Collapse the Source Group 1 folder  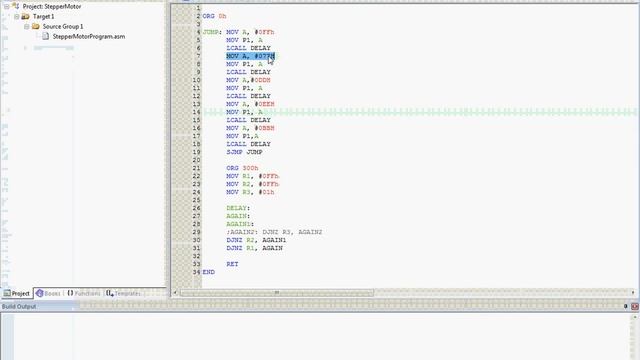pyautogui.click(x=27, y=27)
